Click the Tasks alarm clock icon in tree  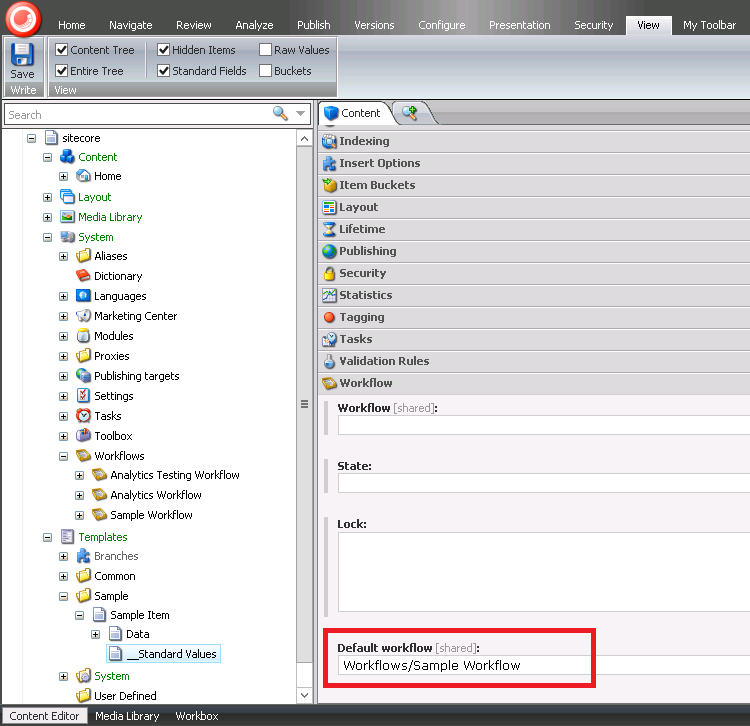click(x=83, y=416)
